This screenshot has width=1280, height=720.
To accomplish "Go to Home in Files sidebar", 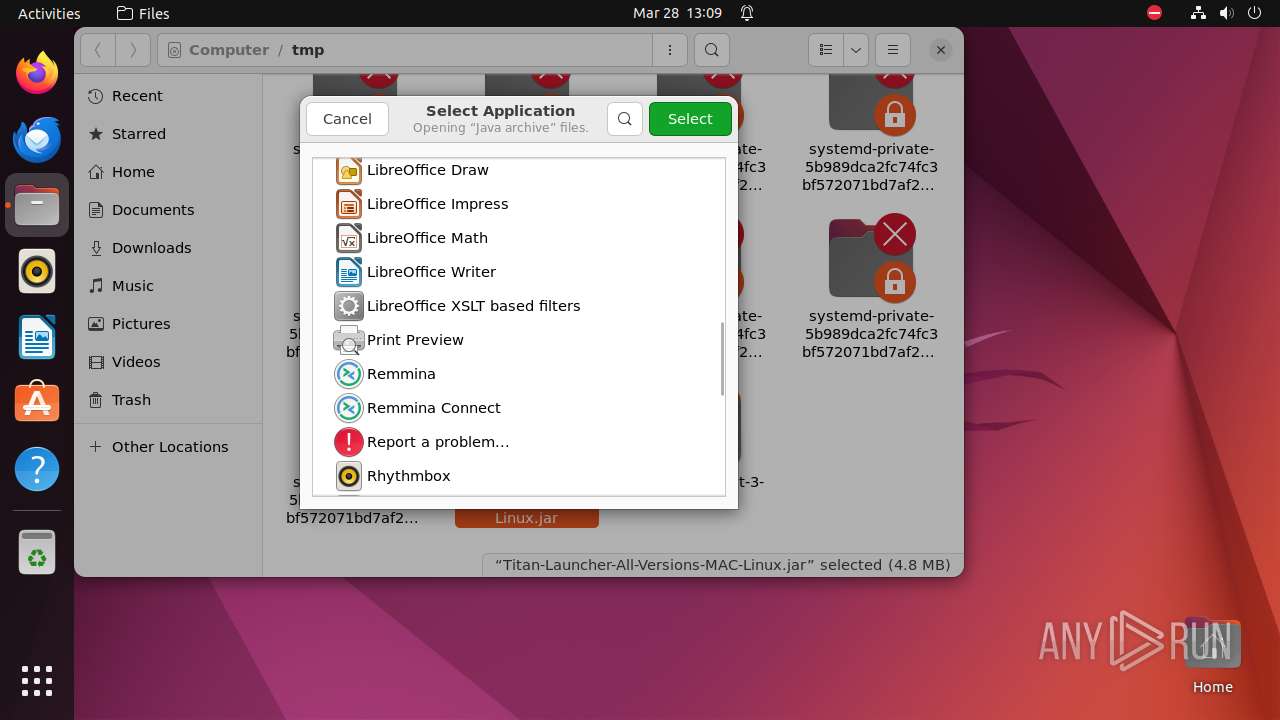I will pyautogui.click(x=168, y=172).
